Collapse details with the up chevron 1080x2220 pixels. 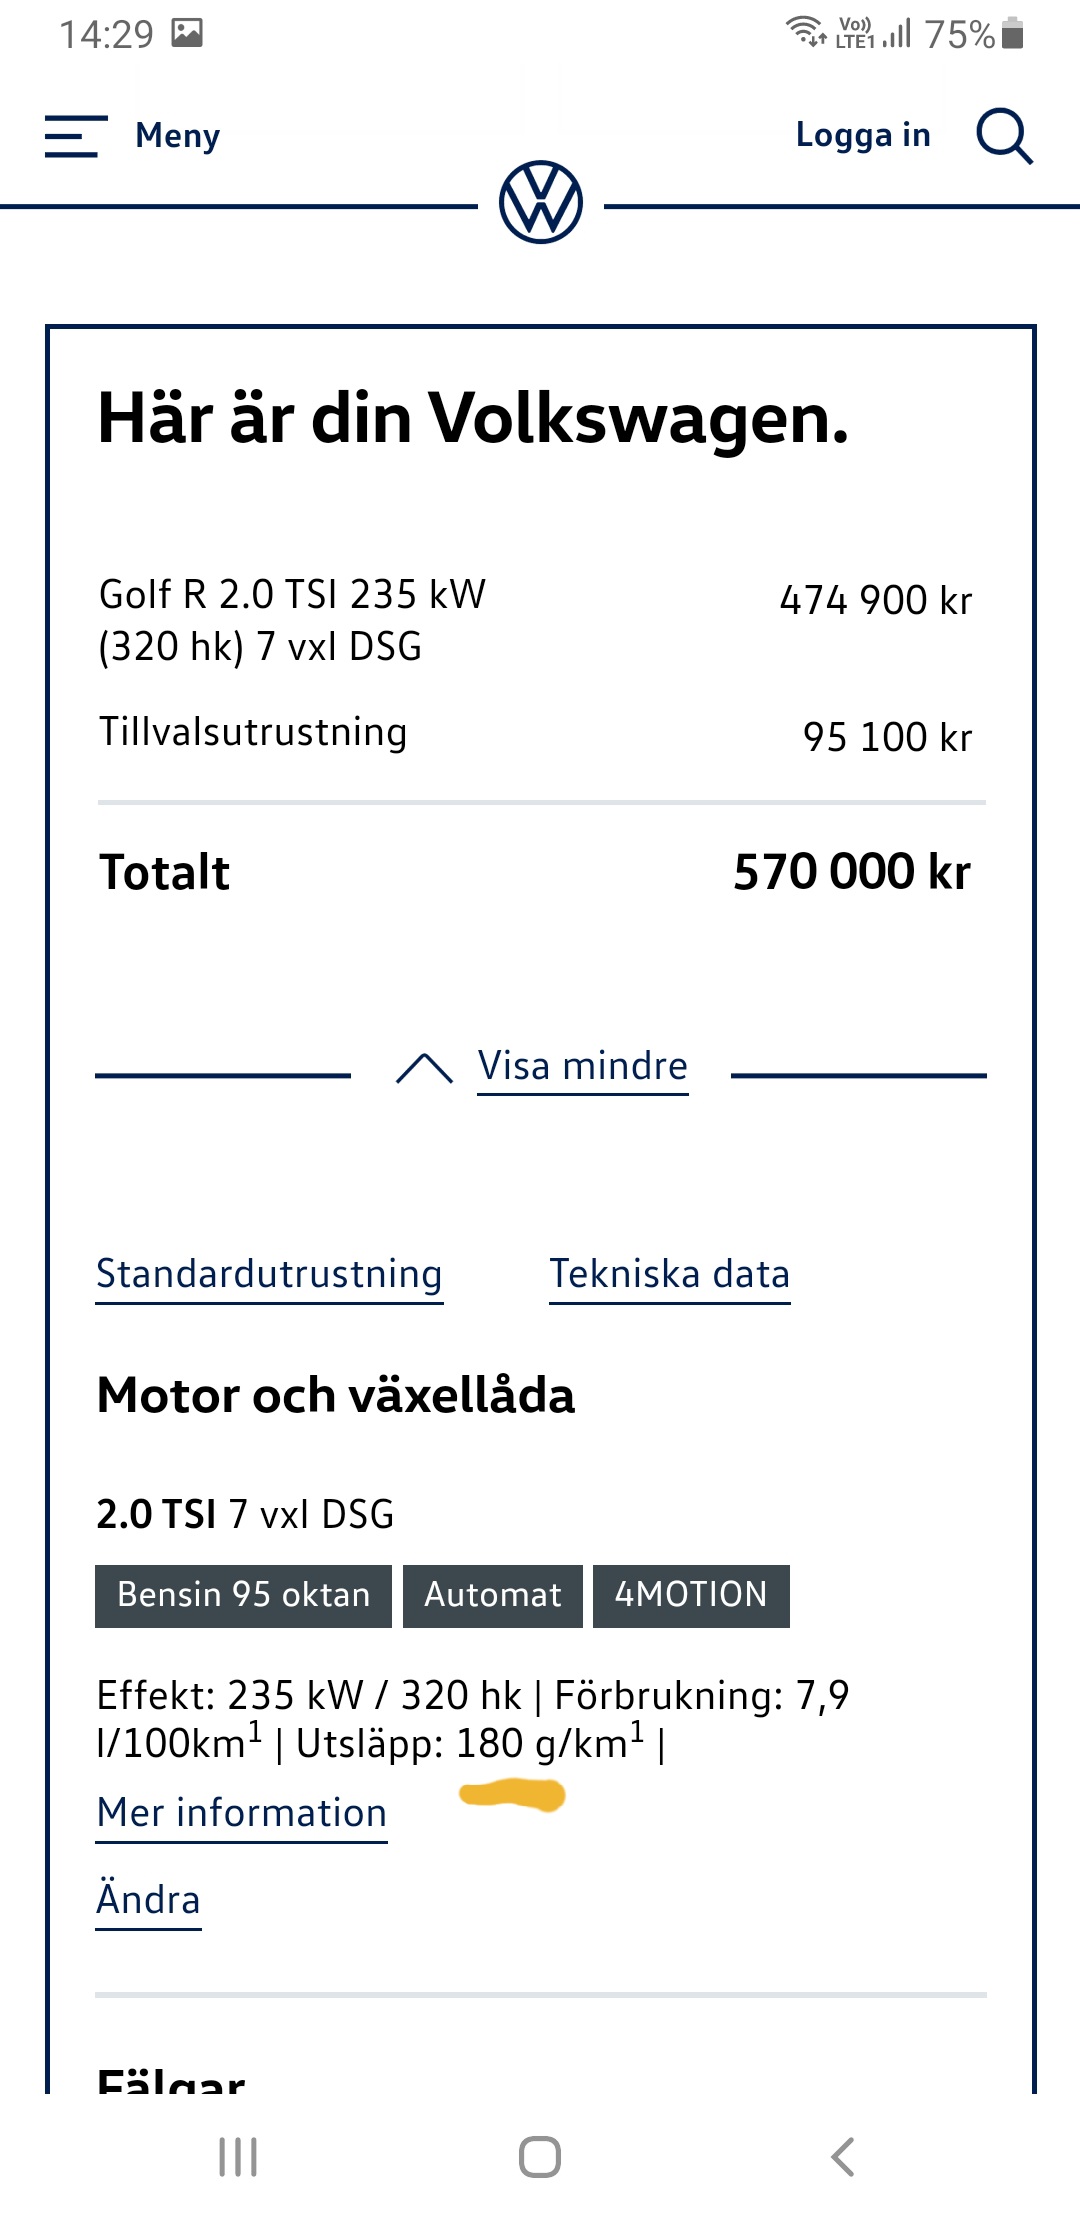point(424,1068)
